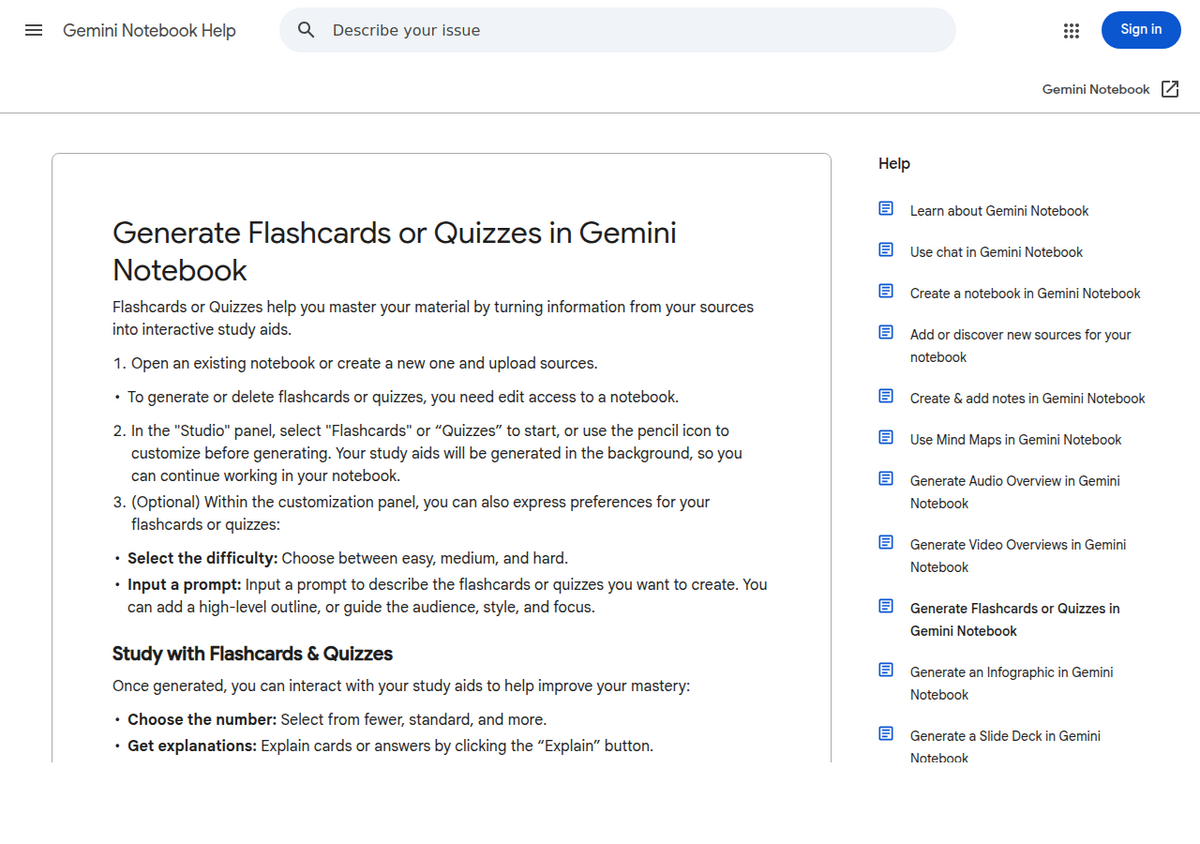Focus the Describe your issue search field

617,30
